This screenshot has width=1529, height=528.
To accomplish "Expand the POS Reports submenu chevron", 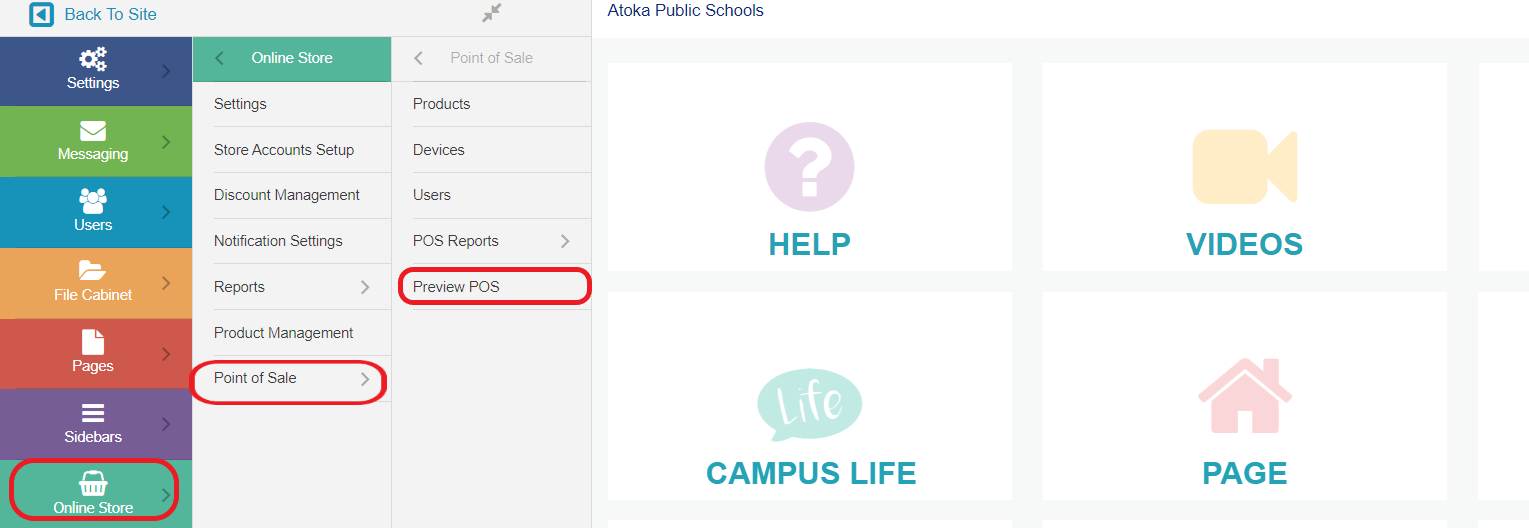I will coord(565,241).
